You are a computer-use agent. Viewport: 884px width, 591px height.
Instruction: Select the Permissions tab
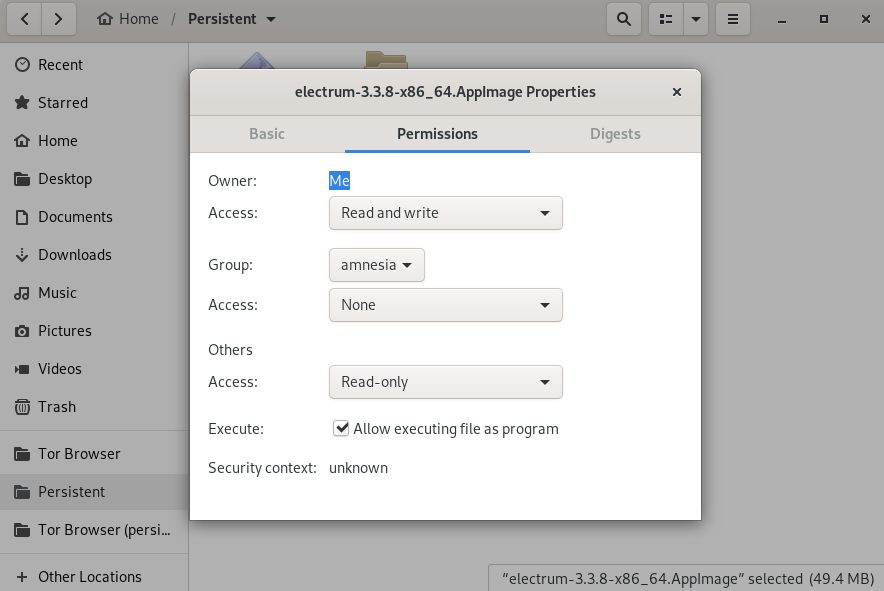(437, 134)
